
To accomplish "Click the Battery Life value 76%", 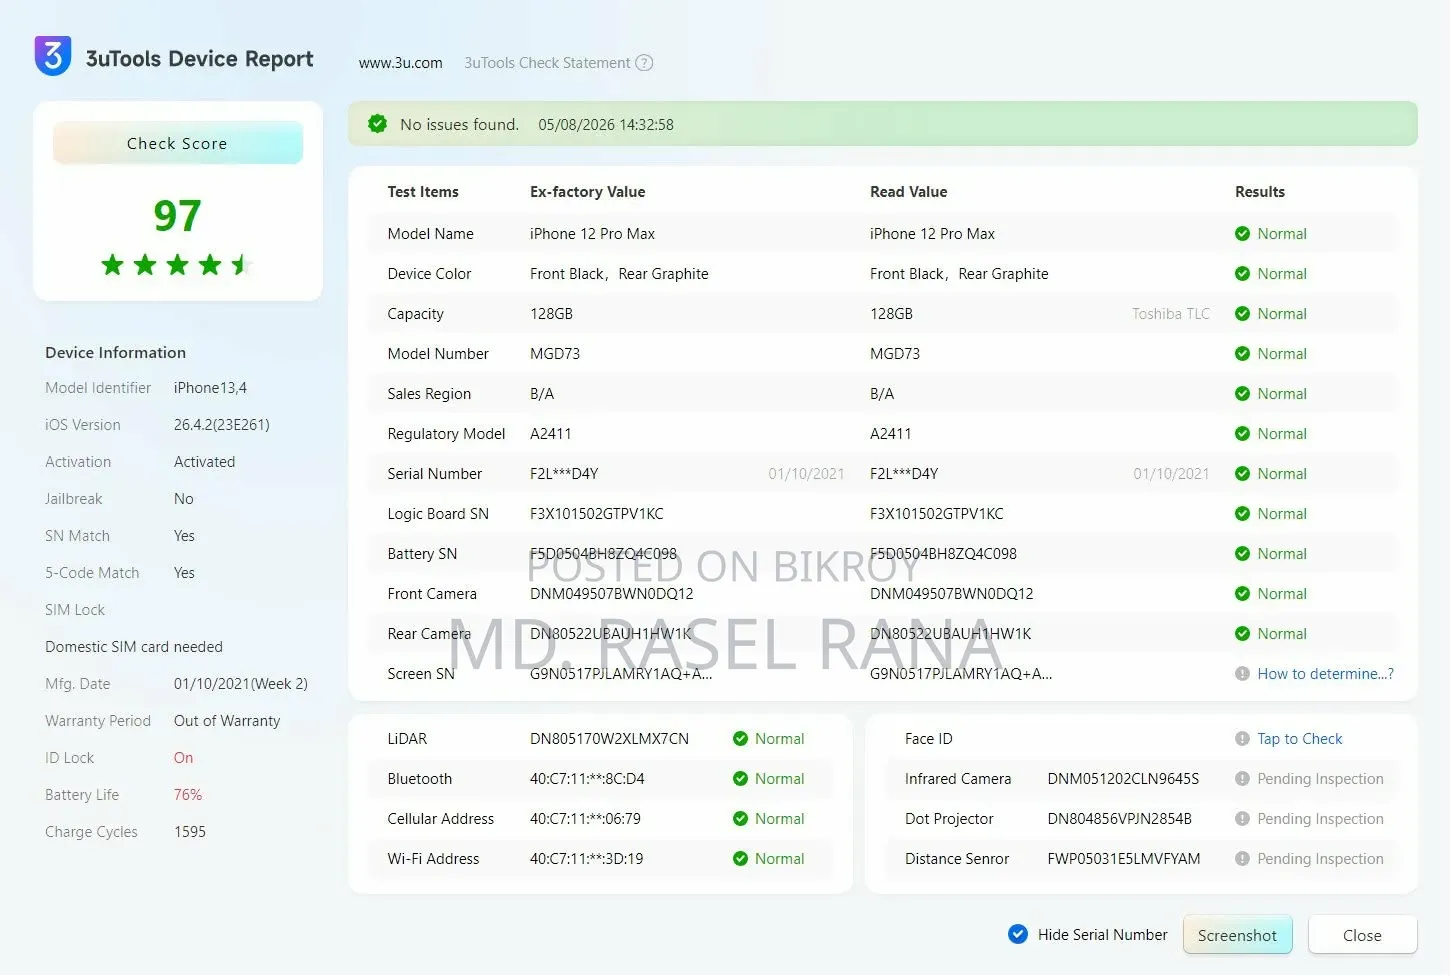I will [188, 795].
